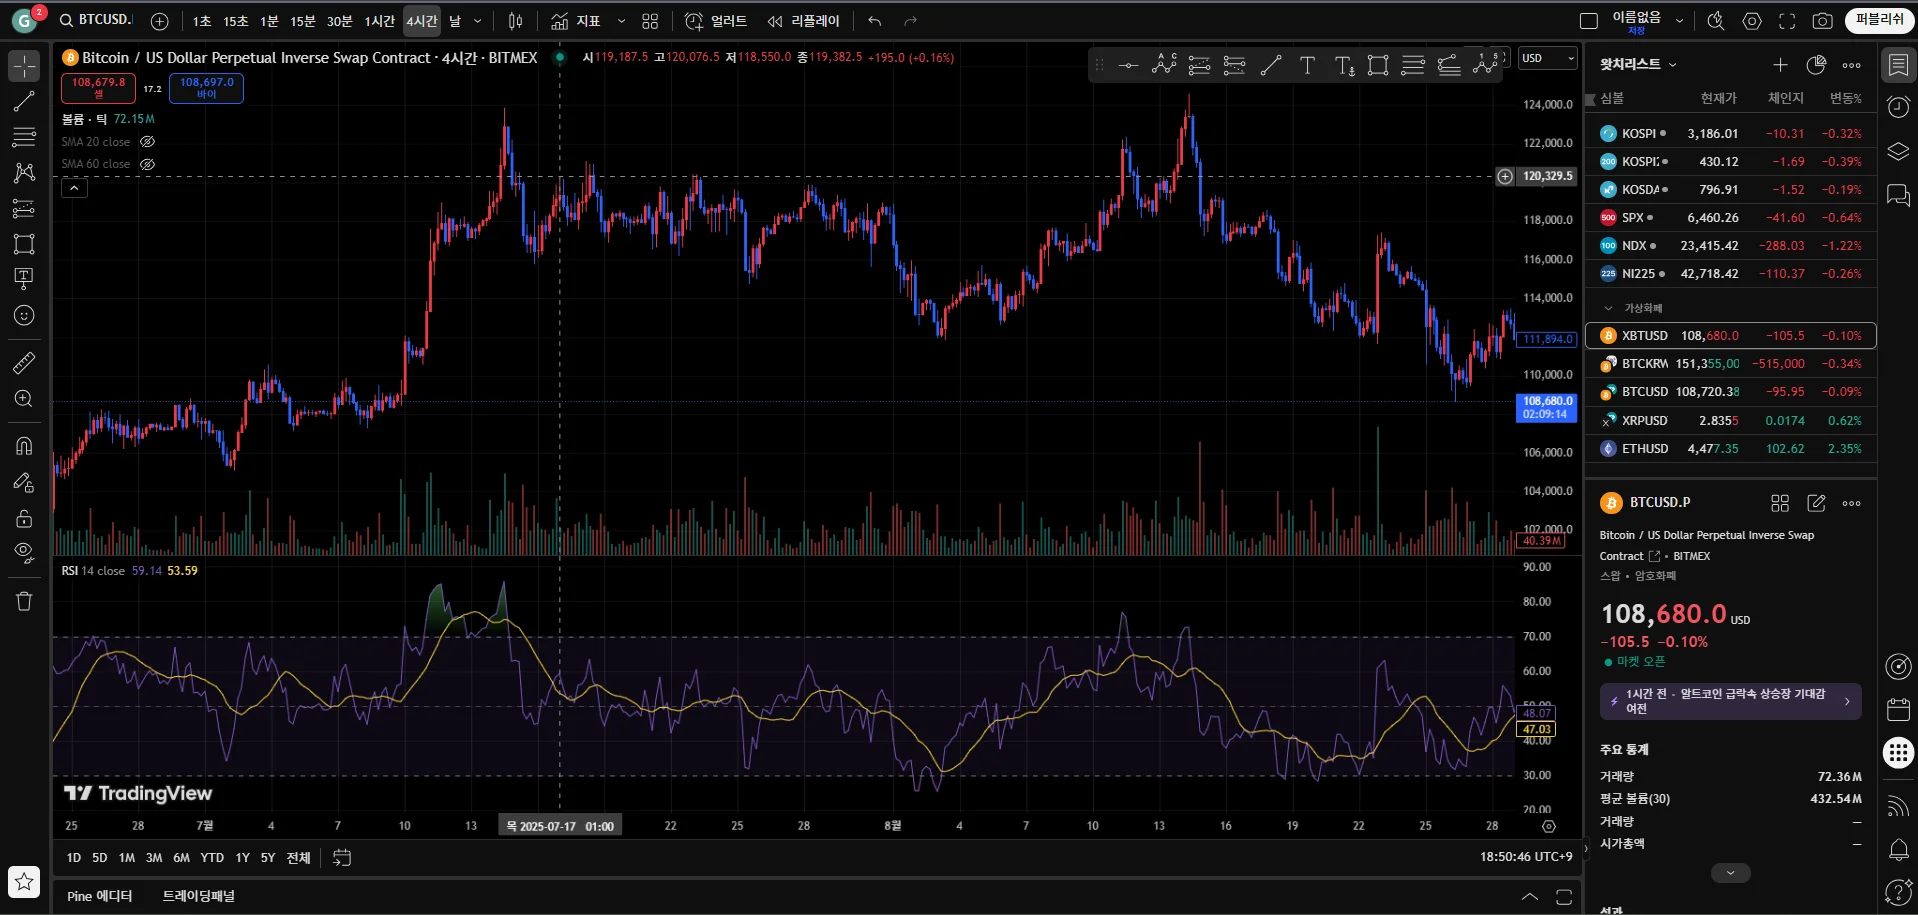The height and width of the screenshot is (915, 1918).
Task: Delete drawings with the trash icon
Action: (x=24, y=601)
